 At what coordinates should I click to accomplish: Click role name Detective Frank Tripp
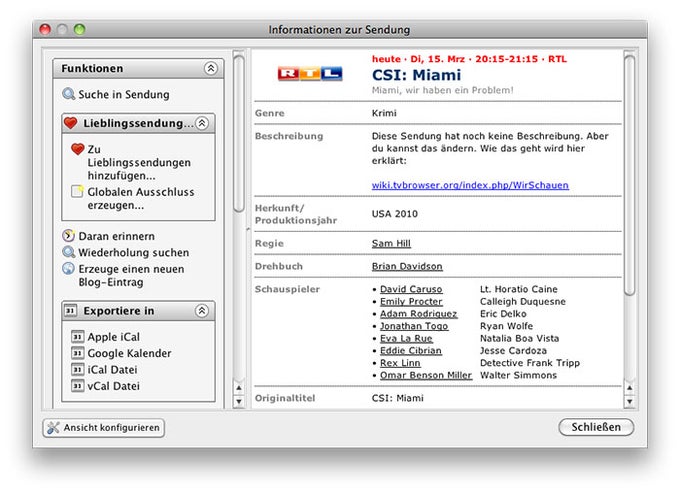[x=530, y=363]
